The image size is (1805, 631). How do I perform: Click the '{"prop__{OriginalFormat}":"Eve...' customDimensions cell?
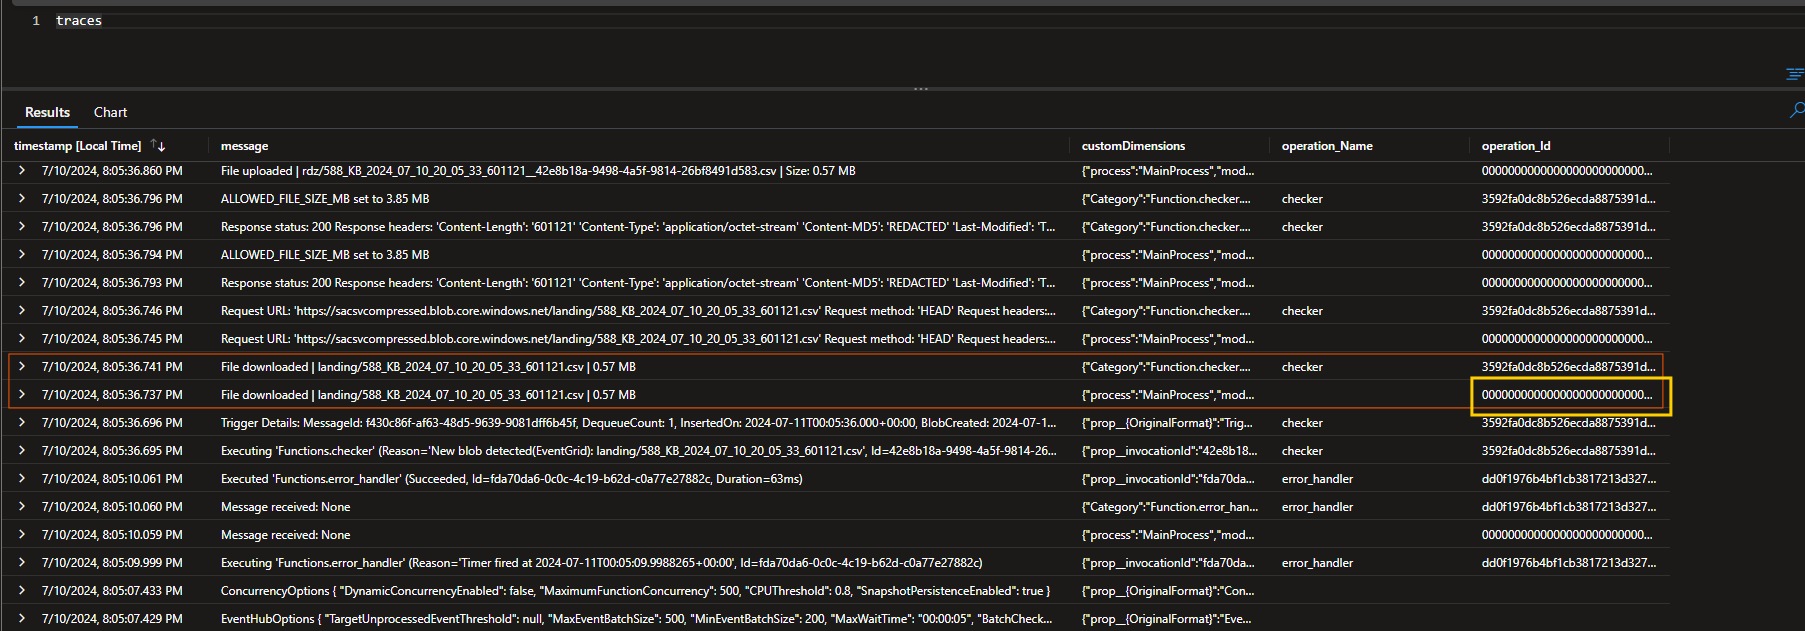1166,619
